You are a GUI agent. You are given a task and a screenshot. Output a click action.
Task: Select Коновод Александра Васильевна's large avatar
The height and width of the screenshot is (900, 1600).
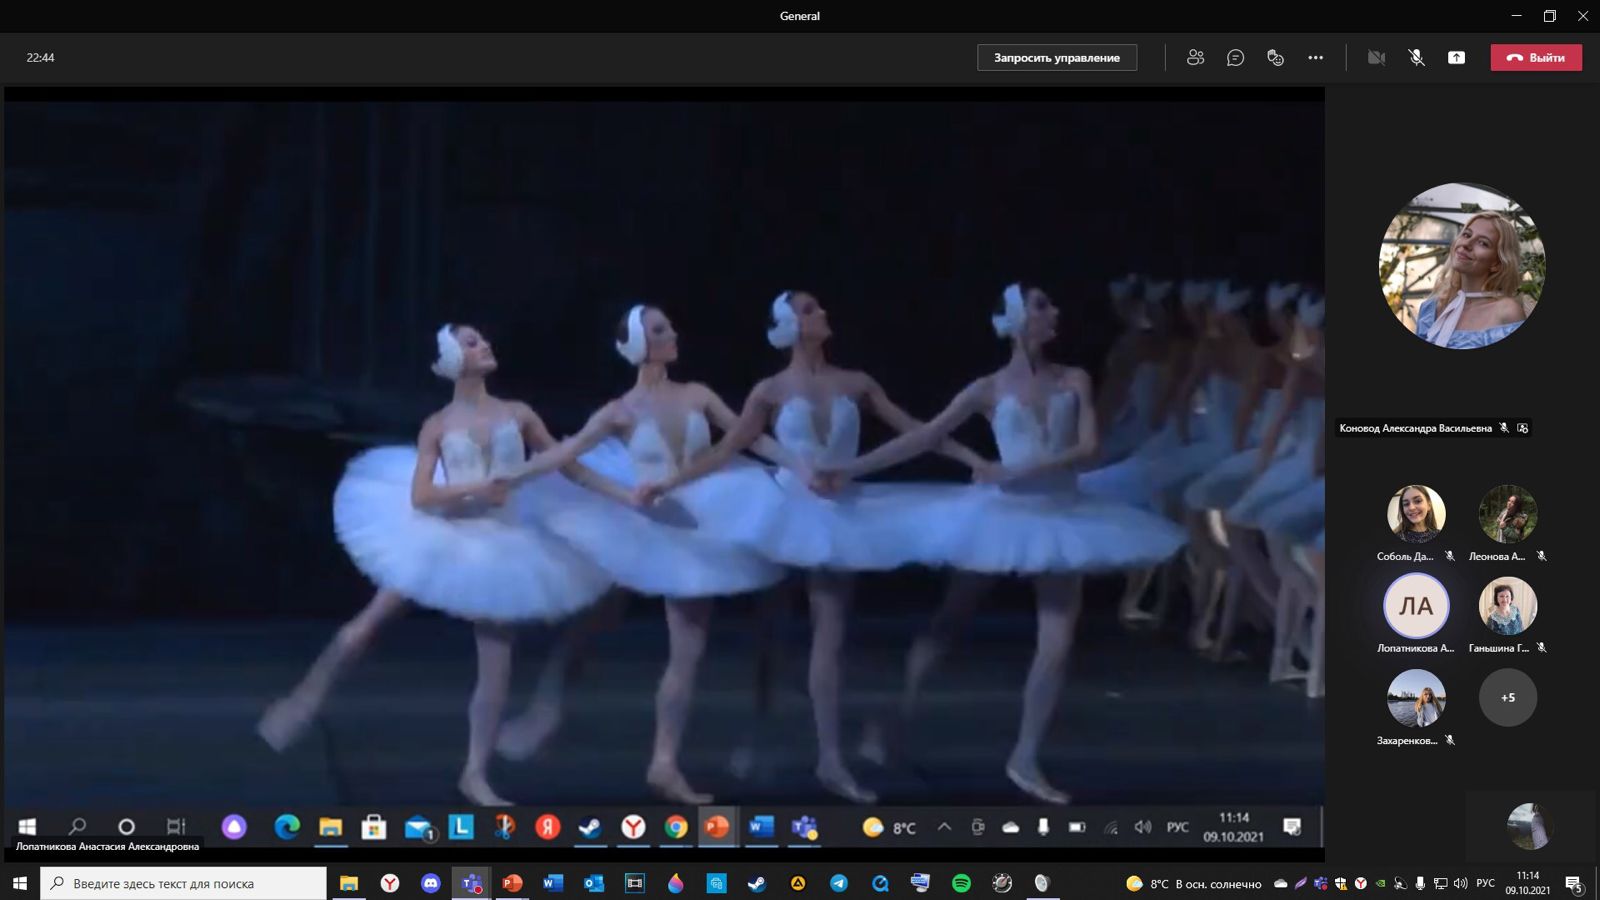pyautogui.click(x=1461, y=266)
